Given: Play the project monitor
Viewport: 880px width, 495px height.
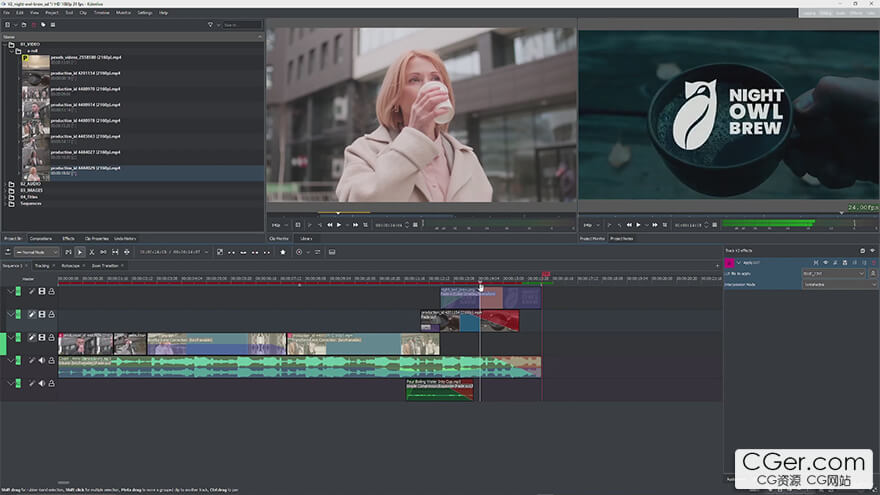Looking at the screenshot, I should coord(638,225).
